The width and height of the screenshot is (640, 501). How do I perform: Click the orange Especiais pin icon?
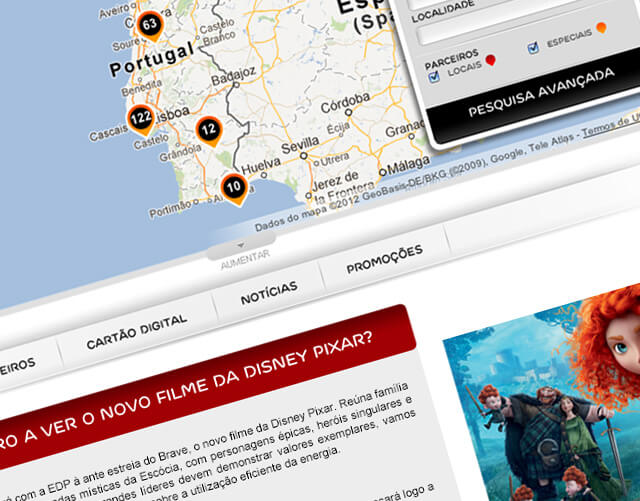point(601,28)
